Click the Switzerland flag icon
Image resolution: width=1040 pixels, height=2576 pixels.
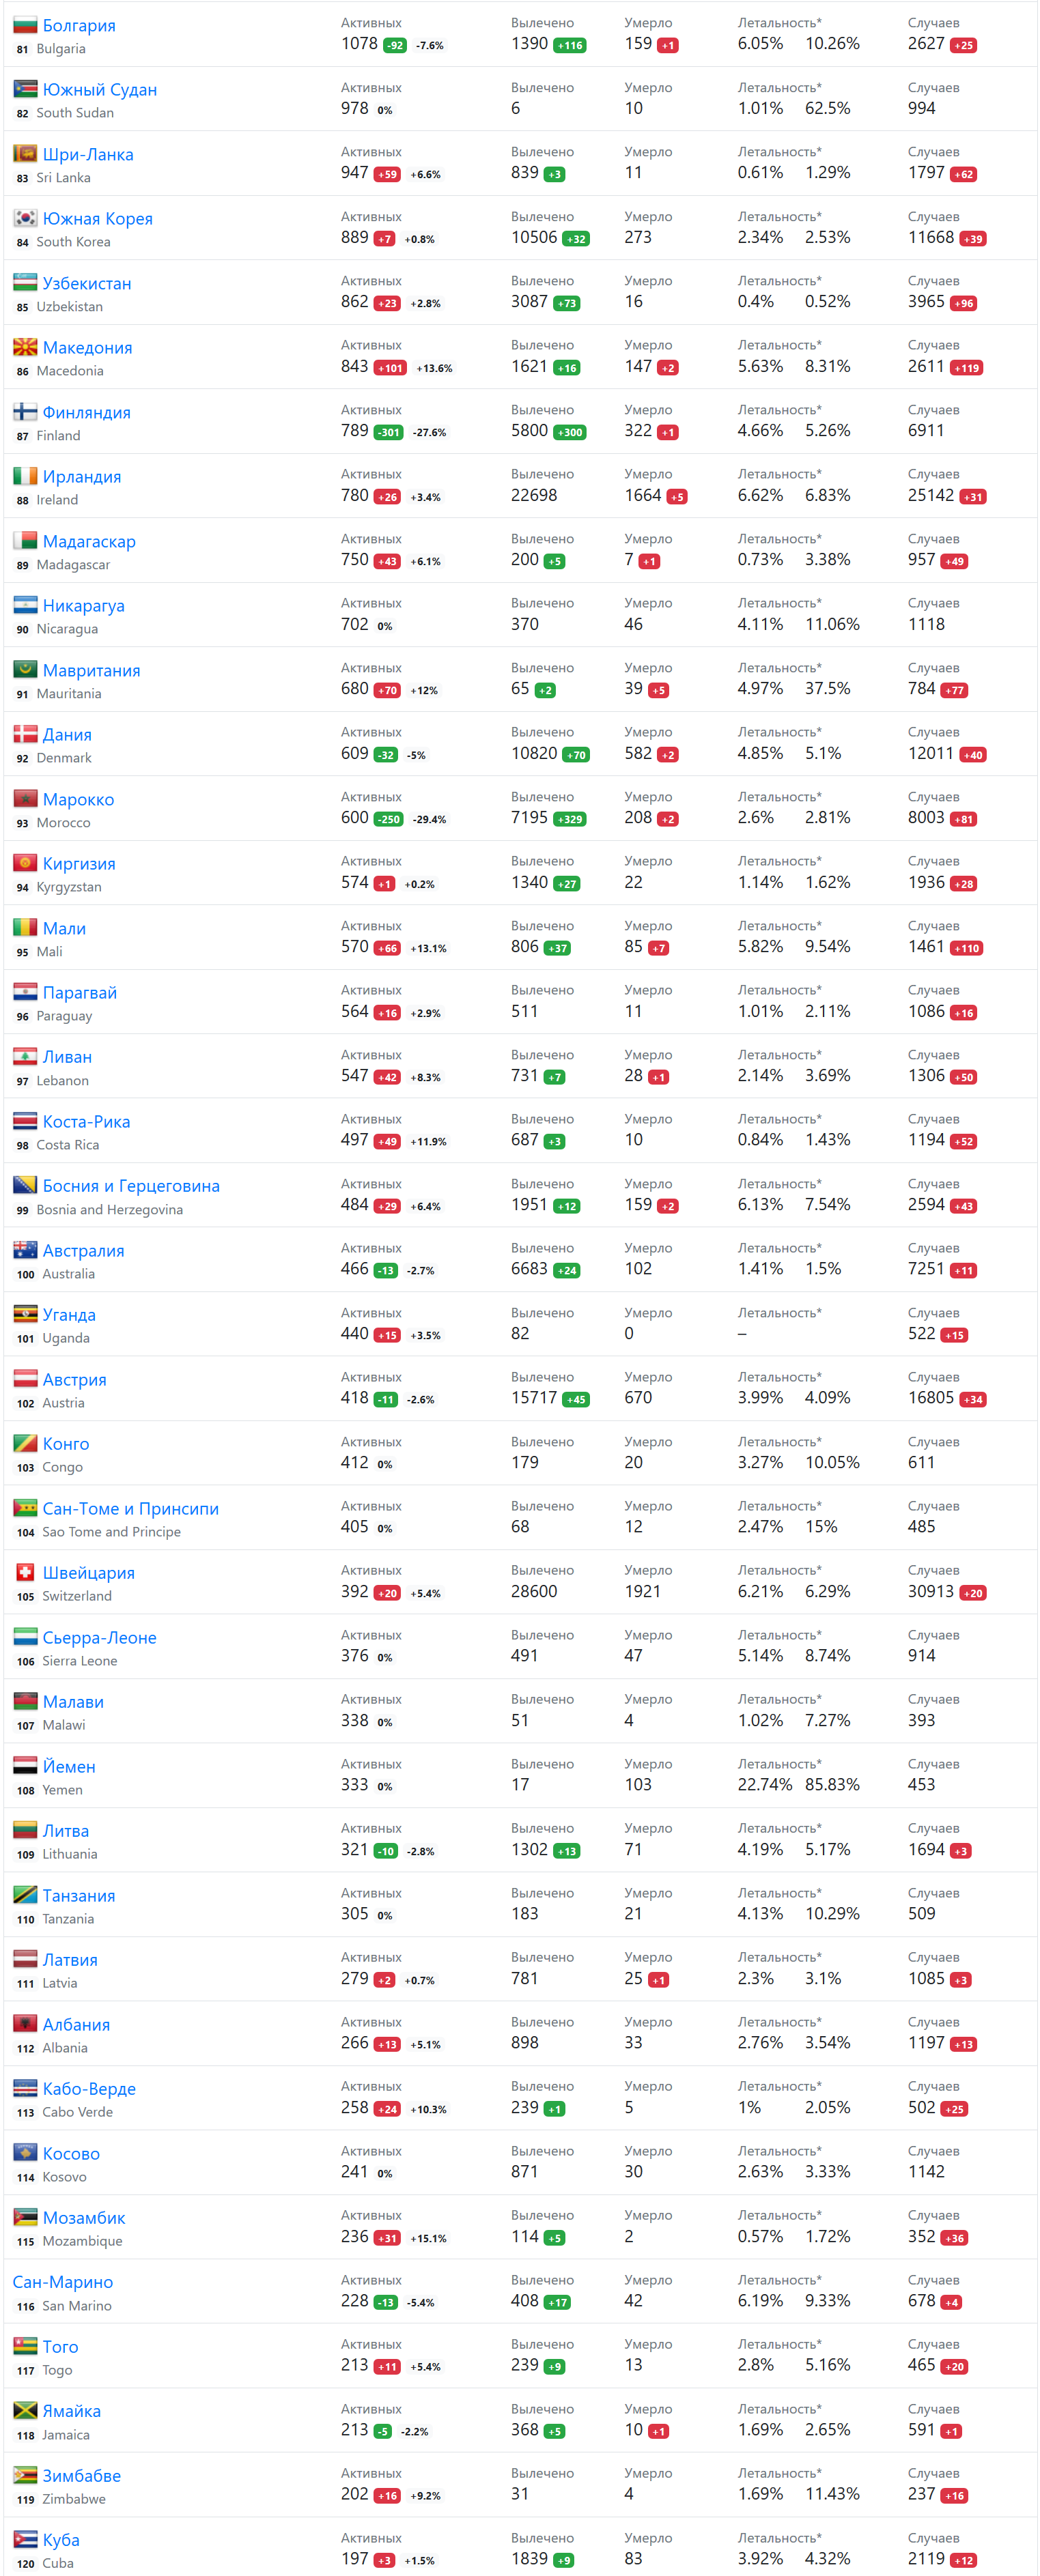click(x=25, y=1572)
